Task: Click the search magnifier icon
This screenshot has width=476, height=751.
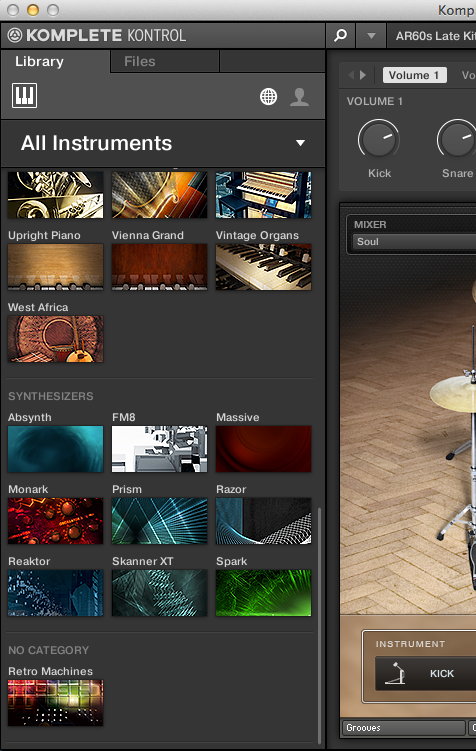Action: click(x=340, y=35)
